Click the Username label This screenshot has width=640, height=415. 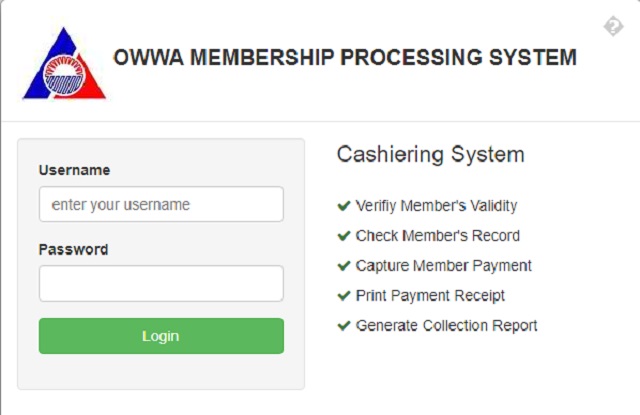(x=74, y=170)
